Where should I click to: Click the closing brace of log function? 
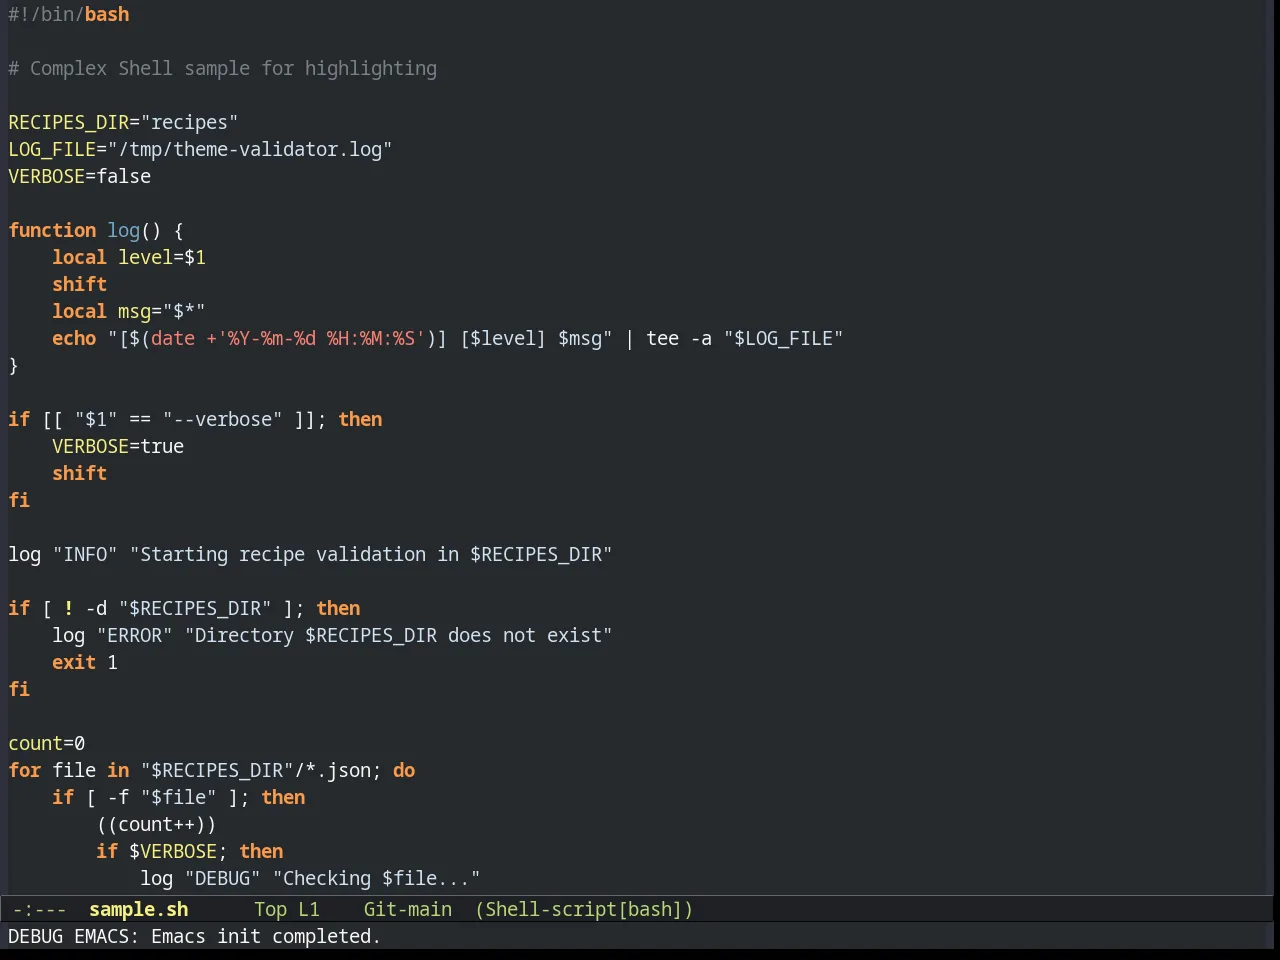click(x=13, y=365)
